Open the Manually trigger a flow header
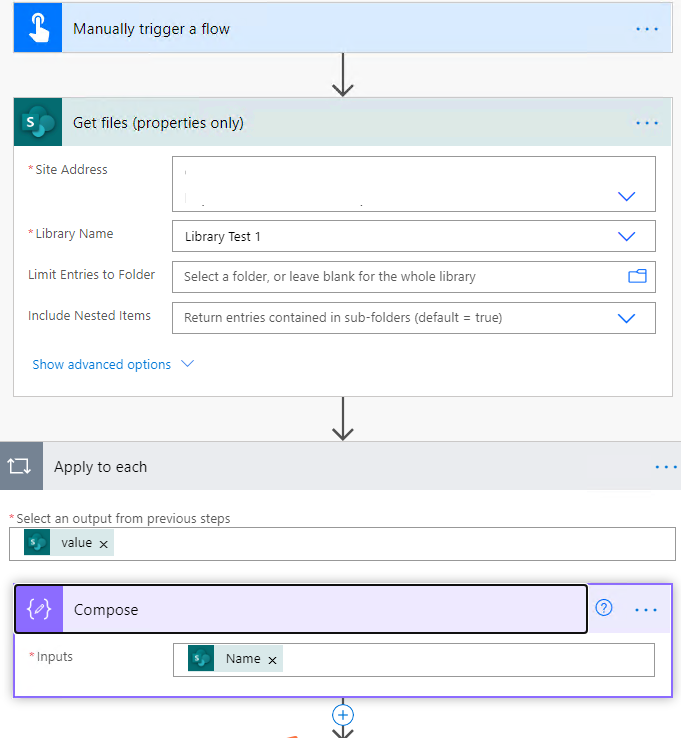This screenshot has width=681, height=738. click(x=343, y=28)
